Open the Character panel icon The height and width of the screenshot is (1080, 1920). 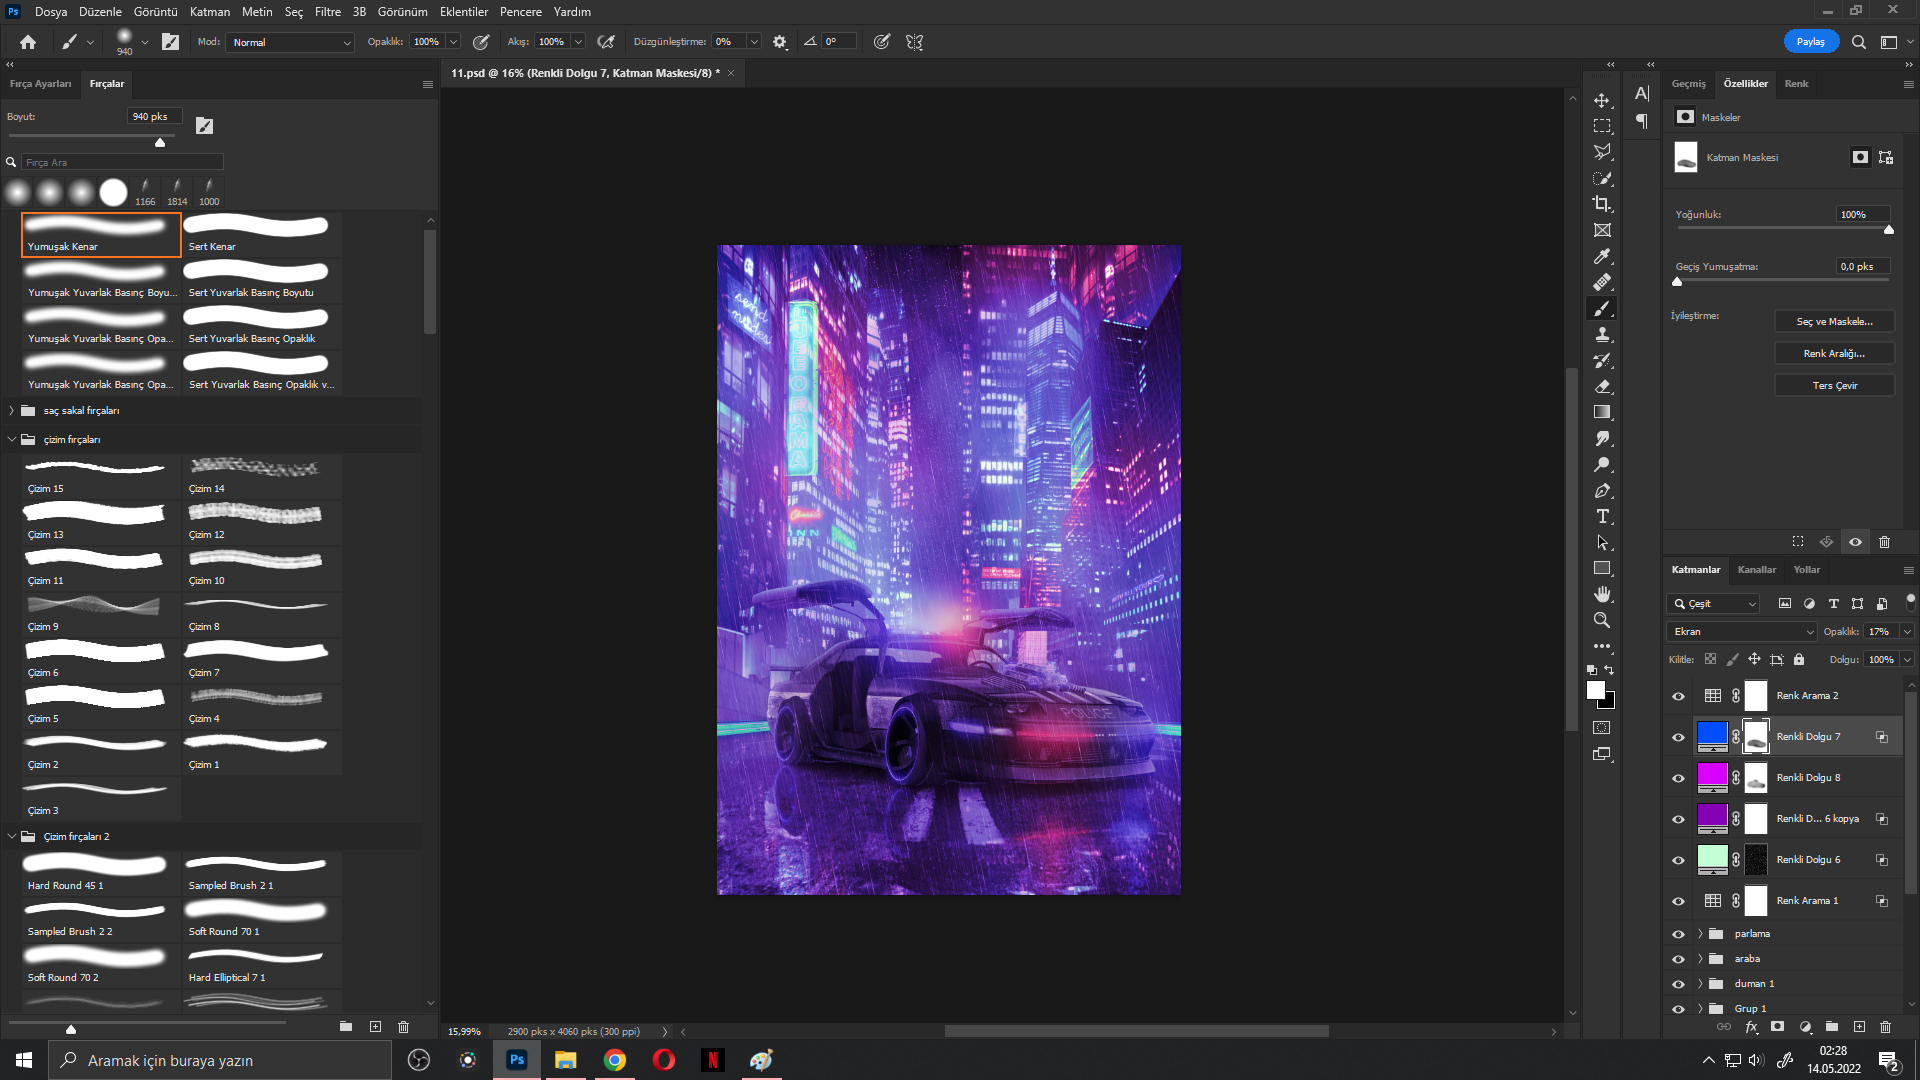(x=1642, y=93)
